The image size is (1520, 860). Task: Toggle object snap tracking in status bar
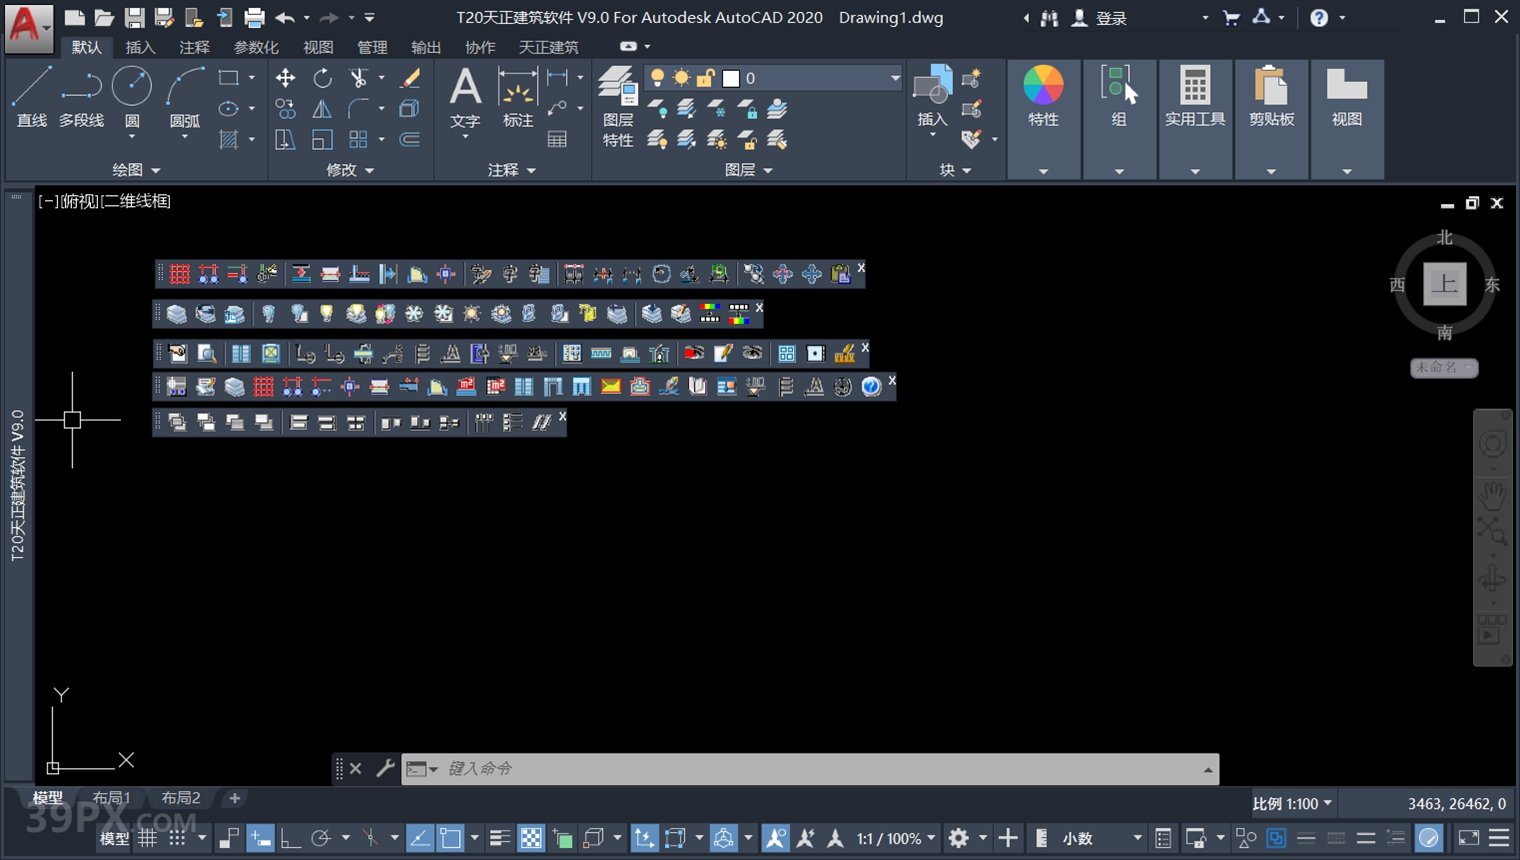(420, 838)
